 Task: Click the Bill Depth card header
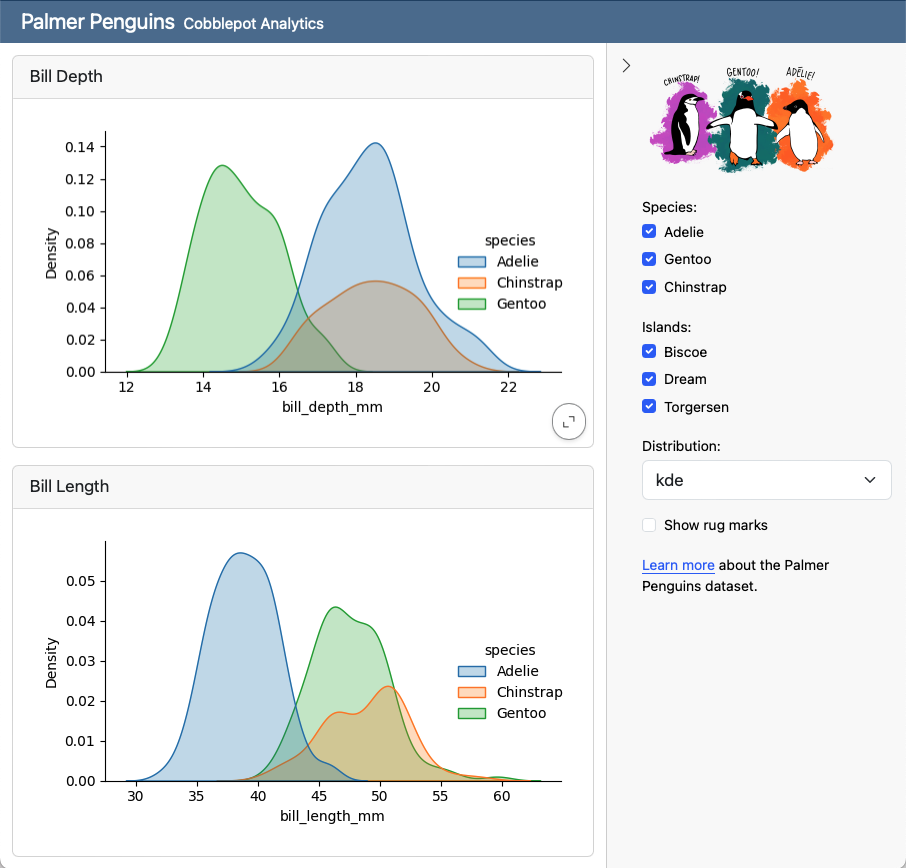302,77
